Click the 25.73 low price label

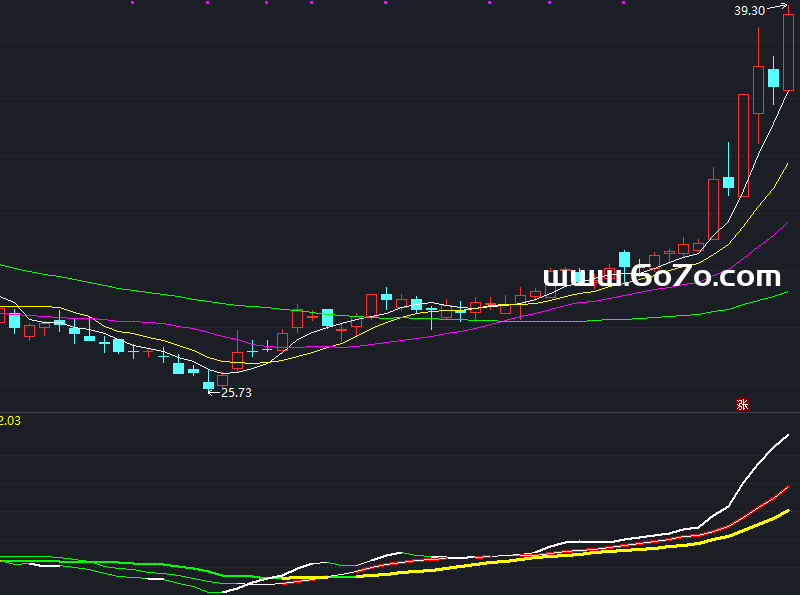(236, 393)
